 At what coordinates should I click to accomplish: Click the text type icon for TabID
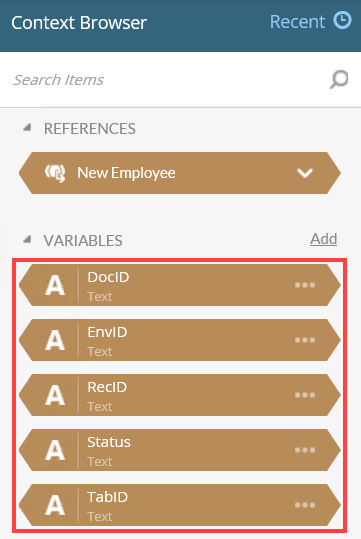tap(55, 505)
